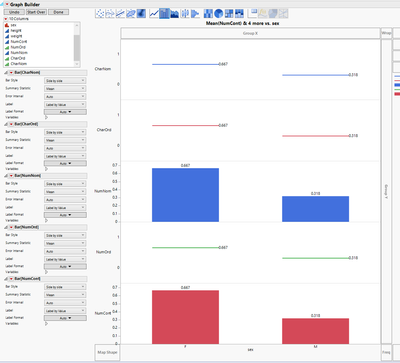Open Bar[NumOrd] red triangle menu
This screenshot has height=363, width=400.
click(x=11, y=227)
